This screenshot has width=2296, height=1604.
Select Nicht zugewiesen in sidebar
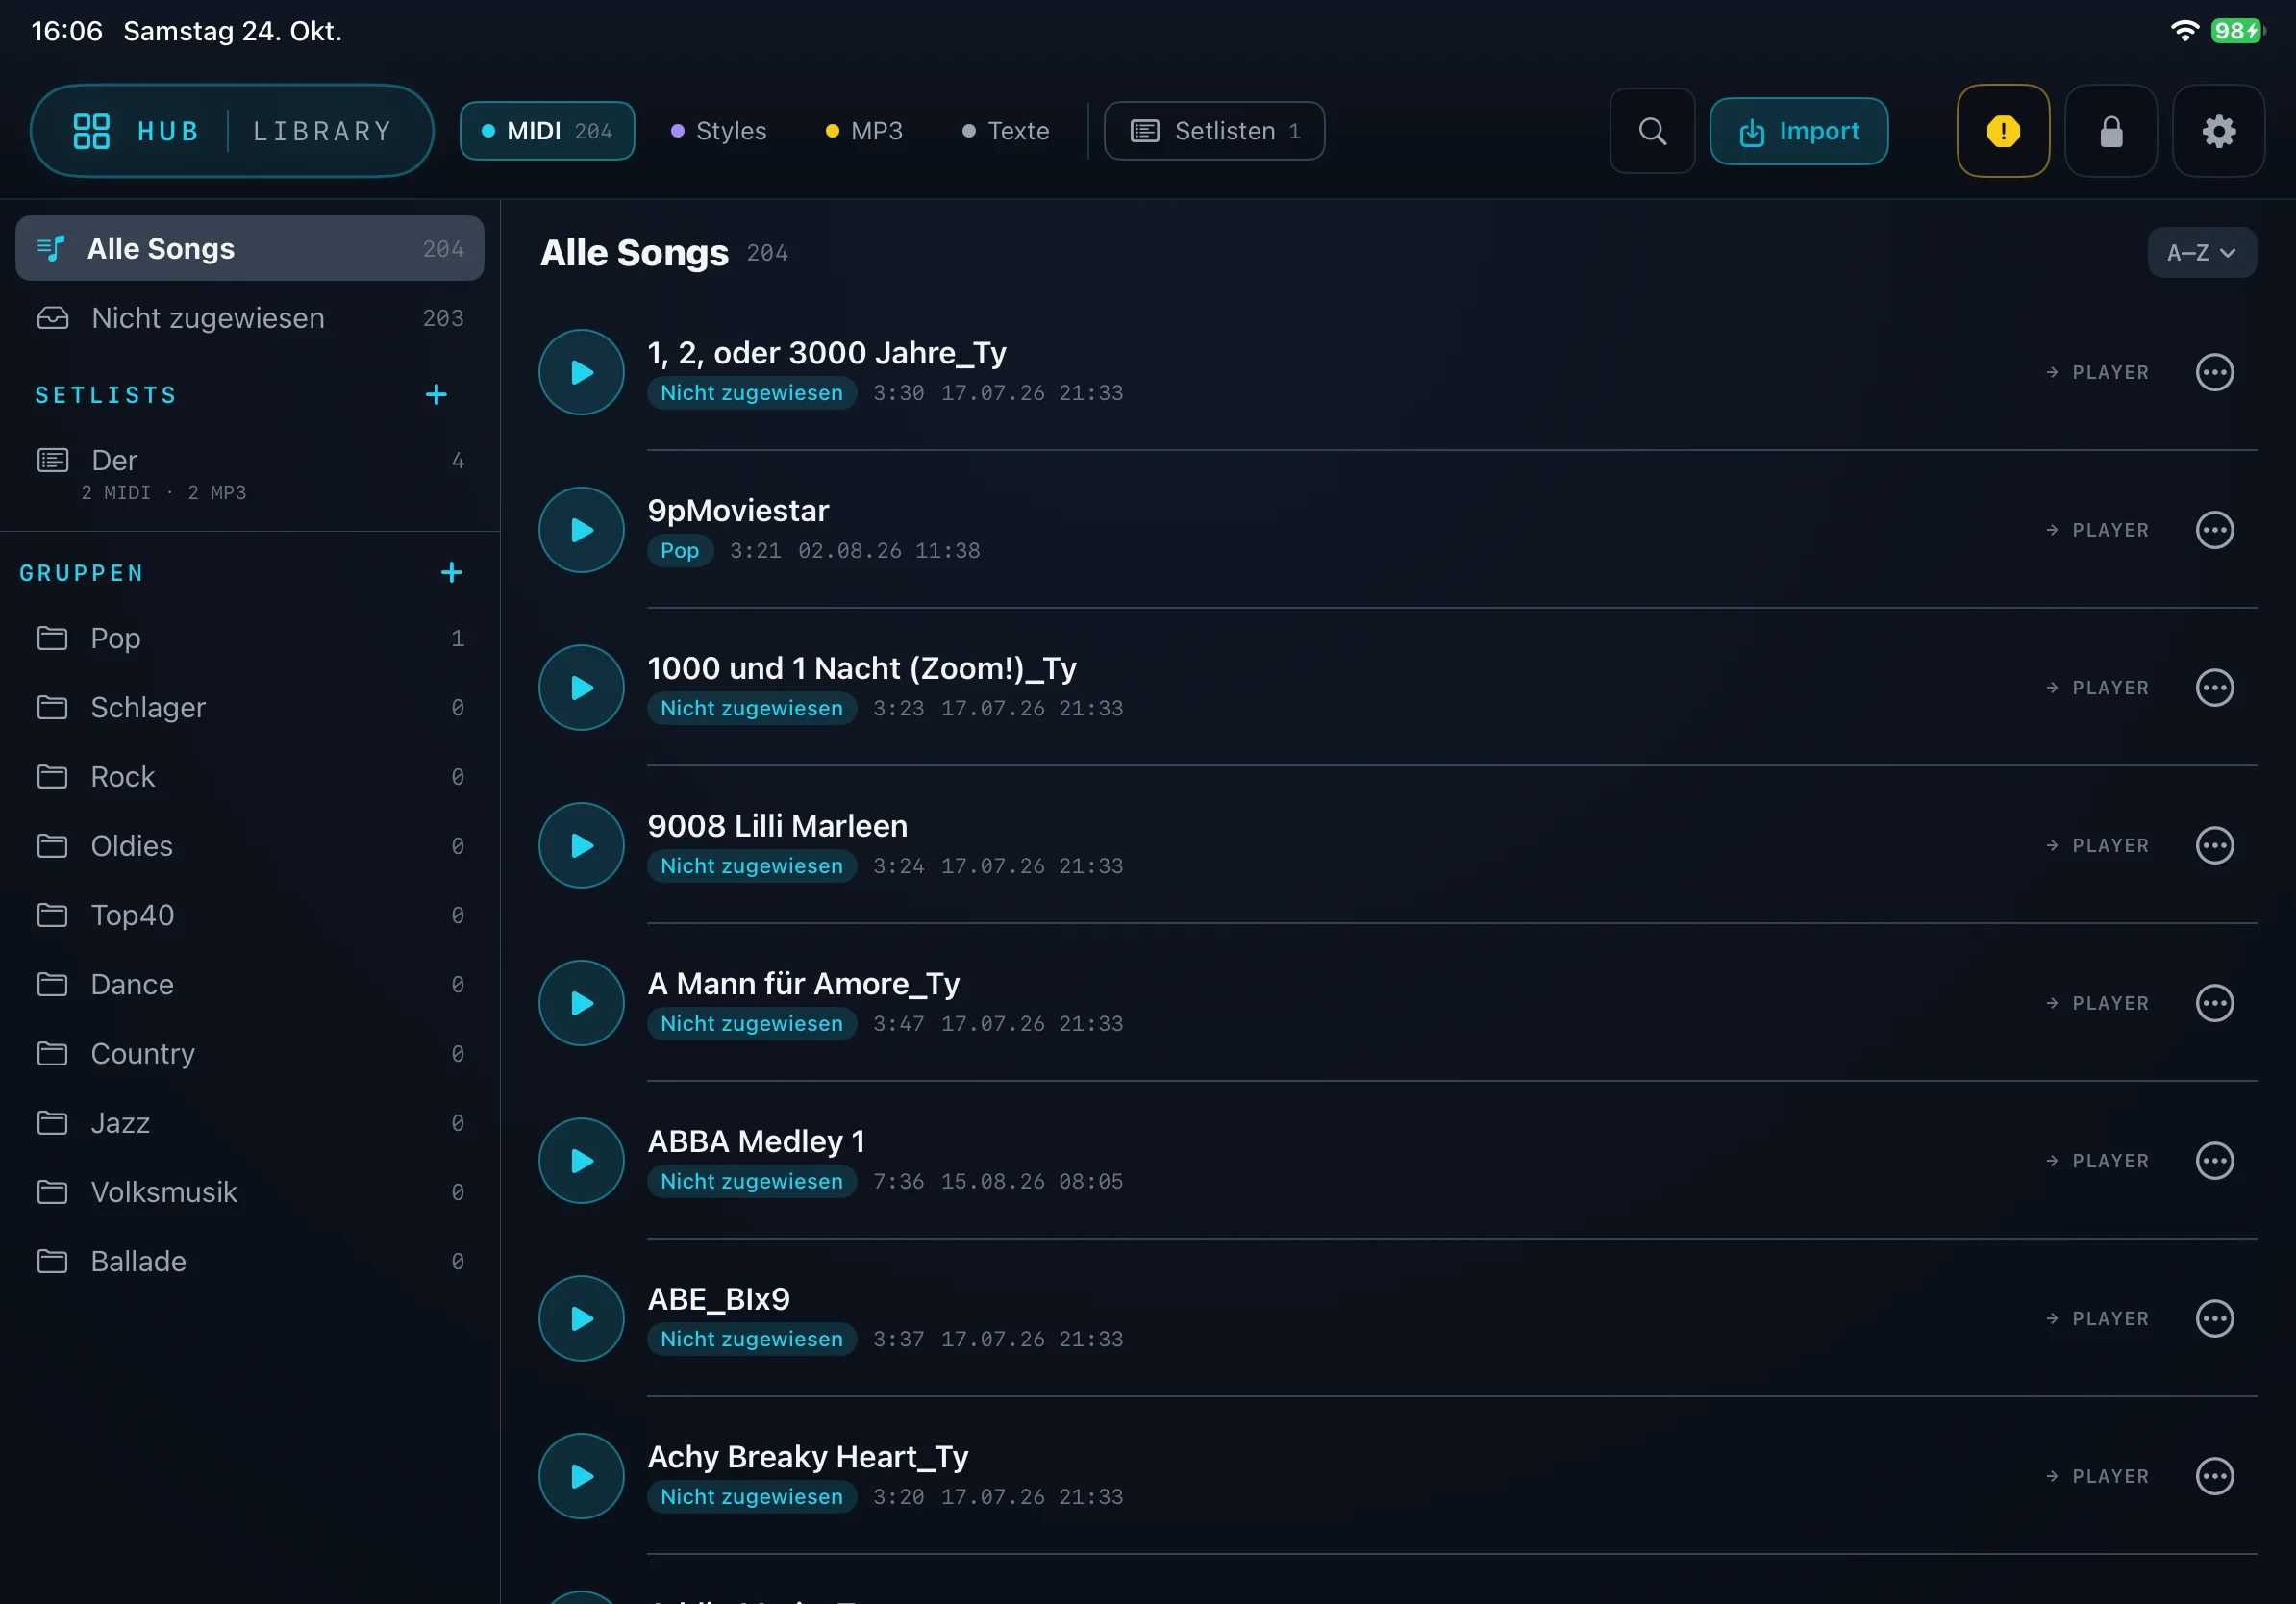[250, 318]
